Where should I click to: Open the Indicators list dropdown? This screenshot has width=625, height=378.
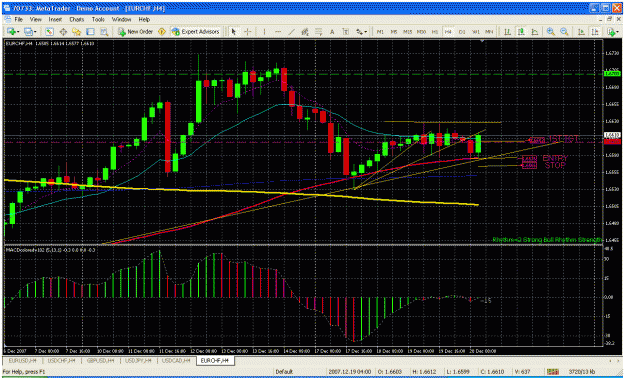613,32
